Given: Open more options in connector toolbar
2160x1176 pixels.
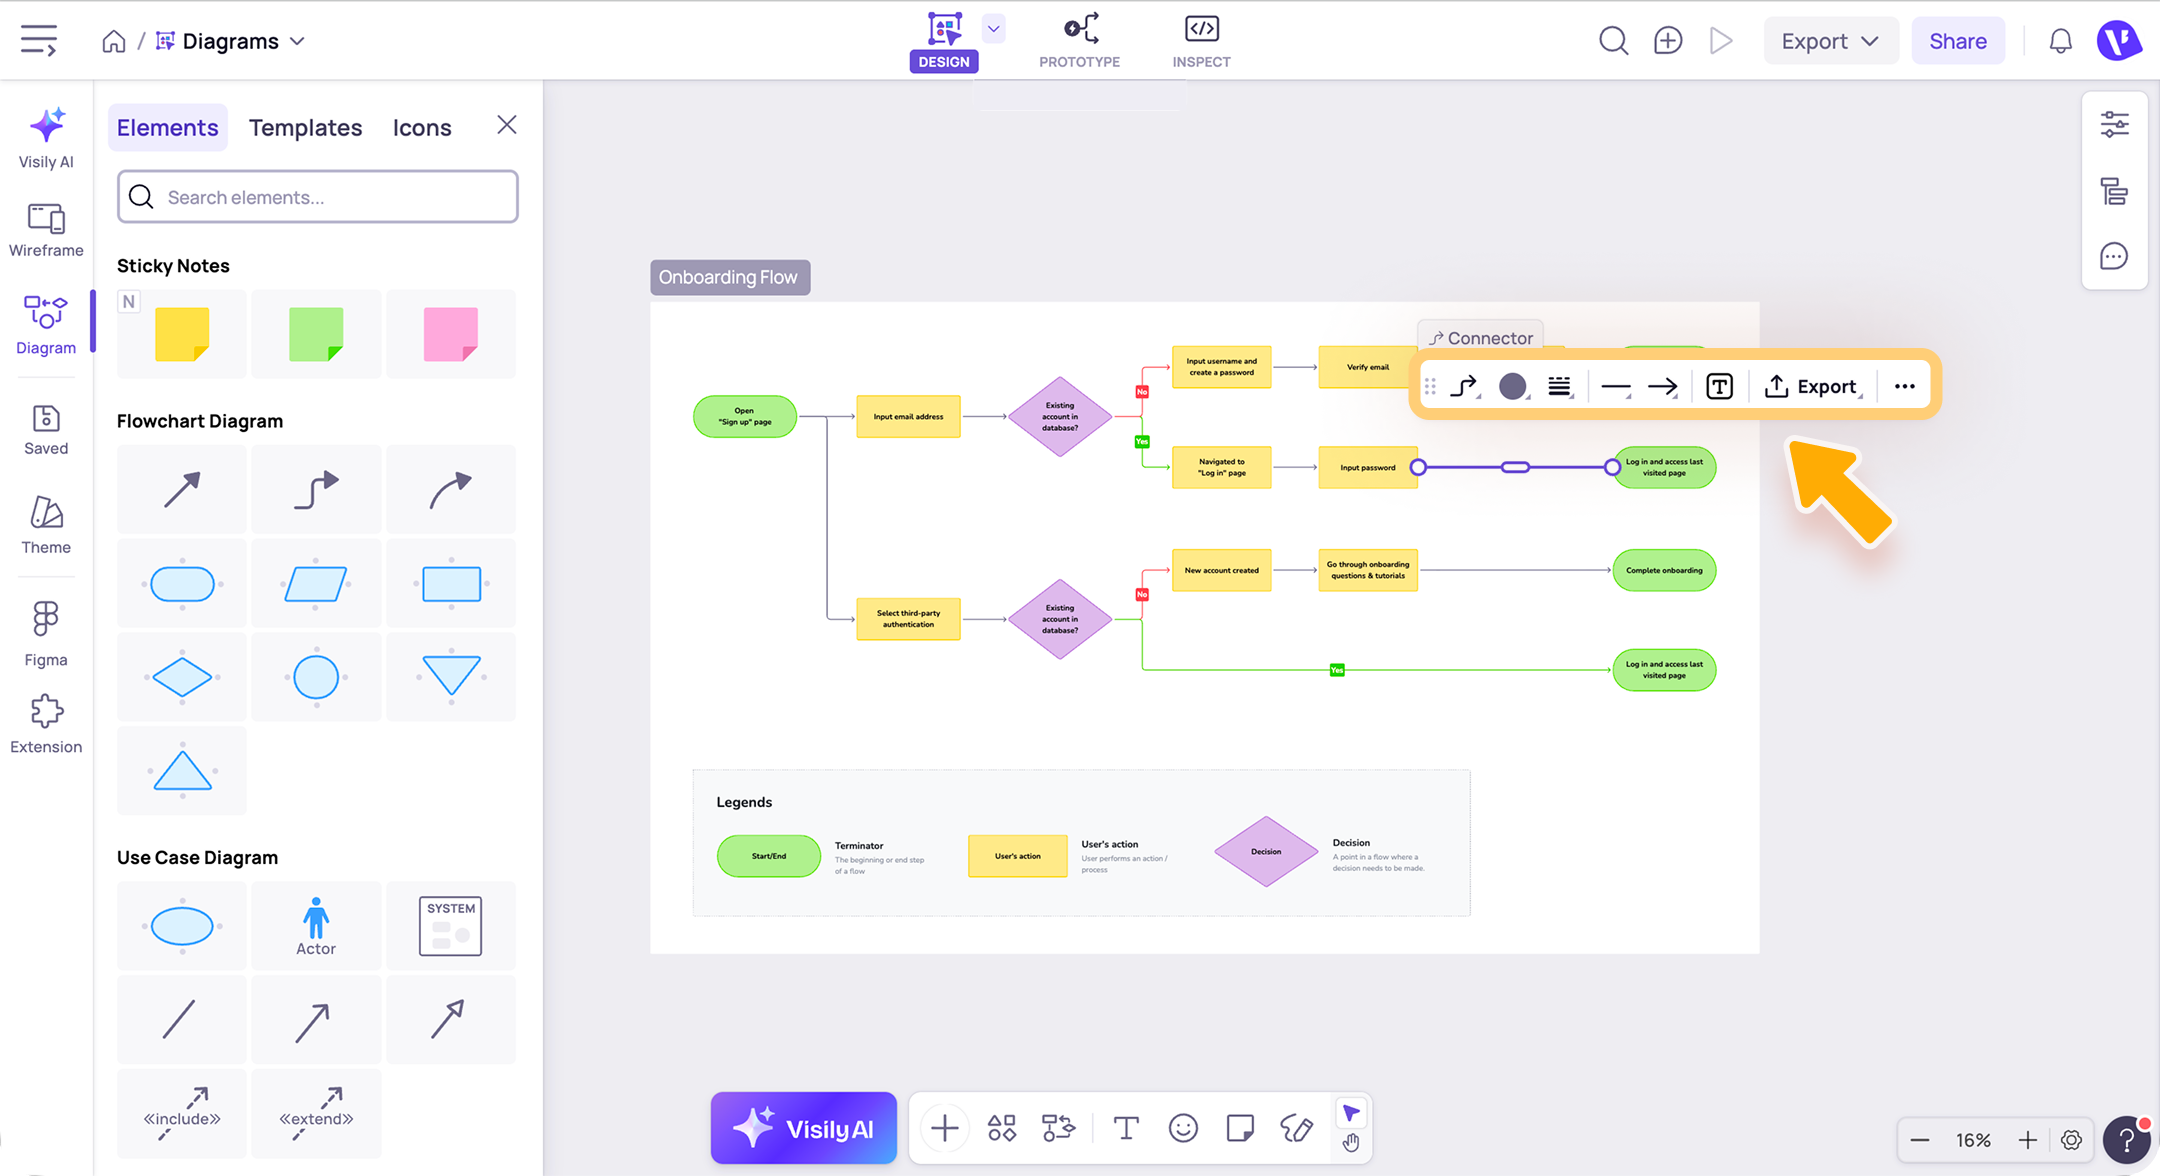Looking at the screenshot, I should tap(1905, 386).
